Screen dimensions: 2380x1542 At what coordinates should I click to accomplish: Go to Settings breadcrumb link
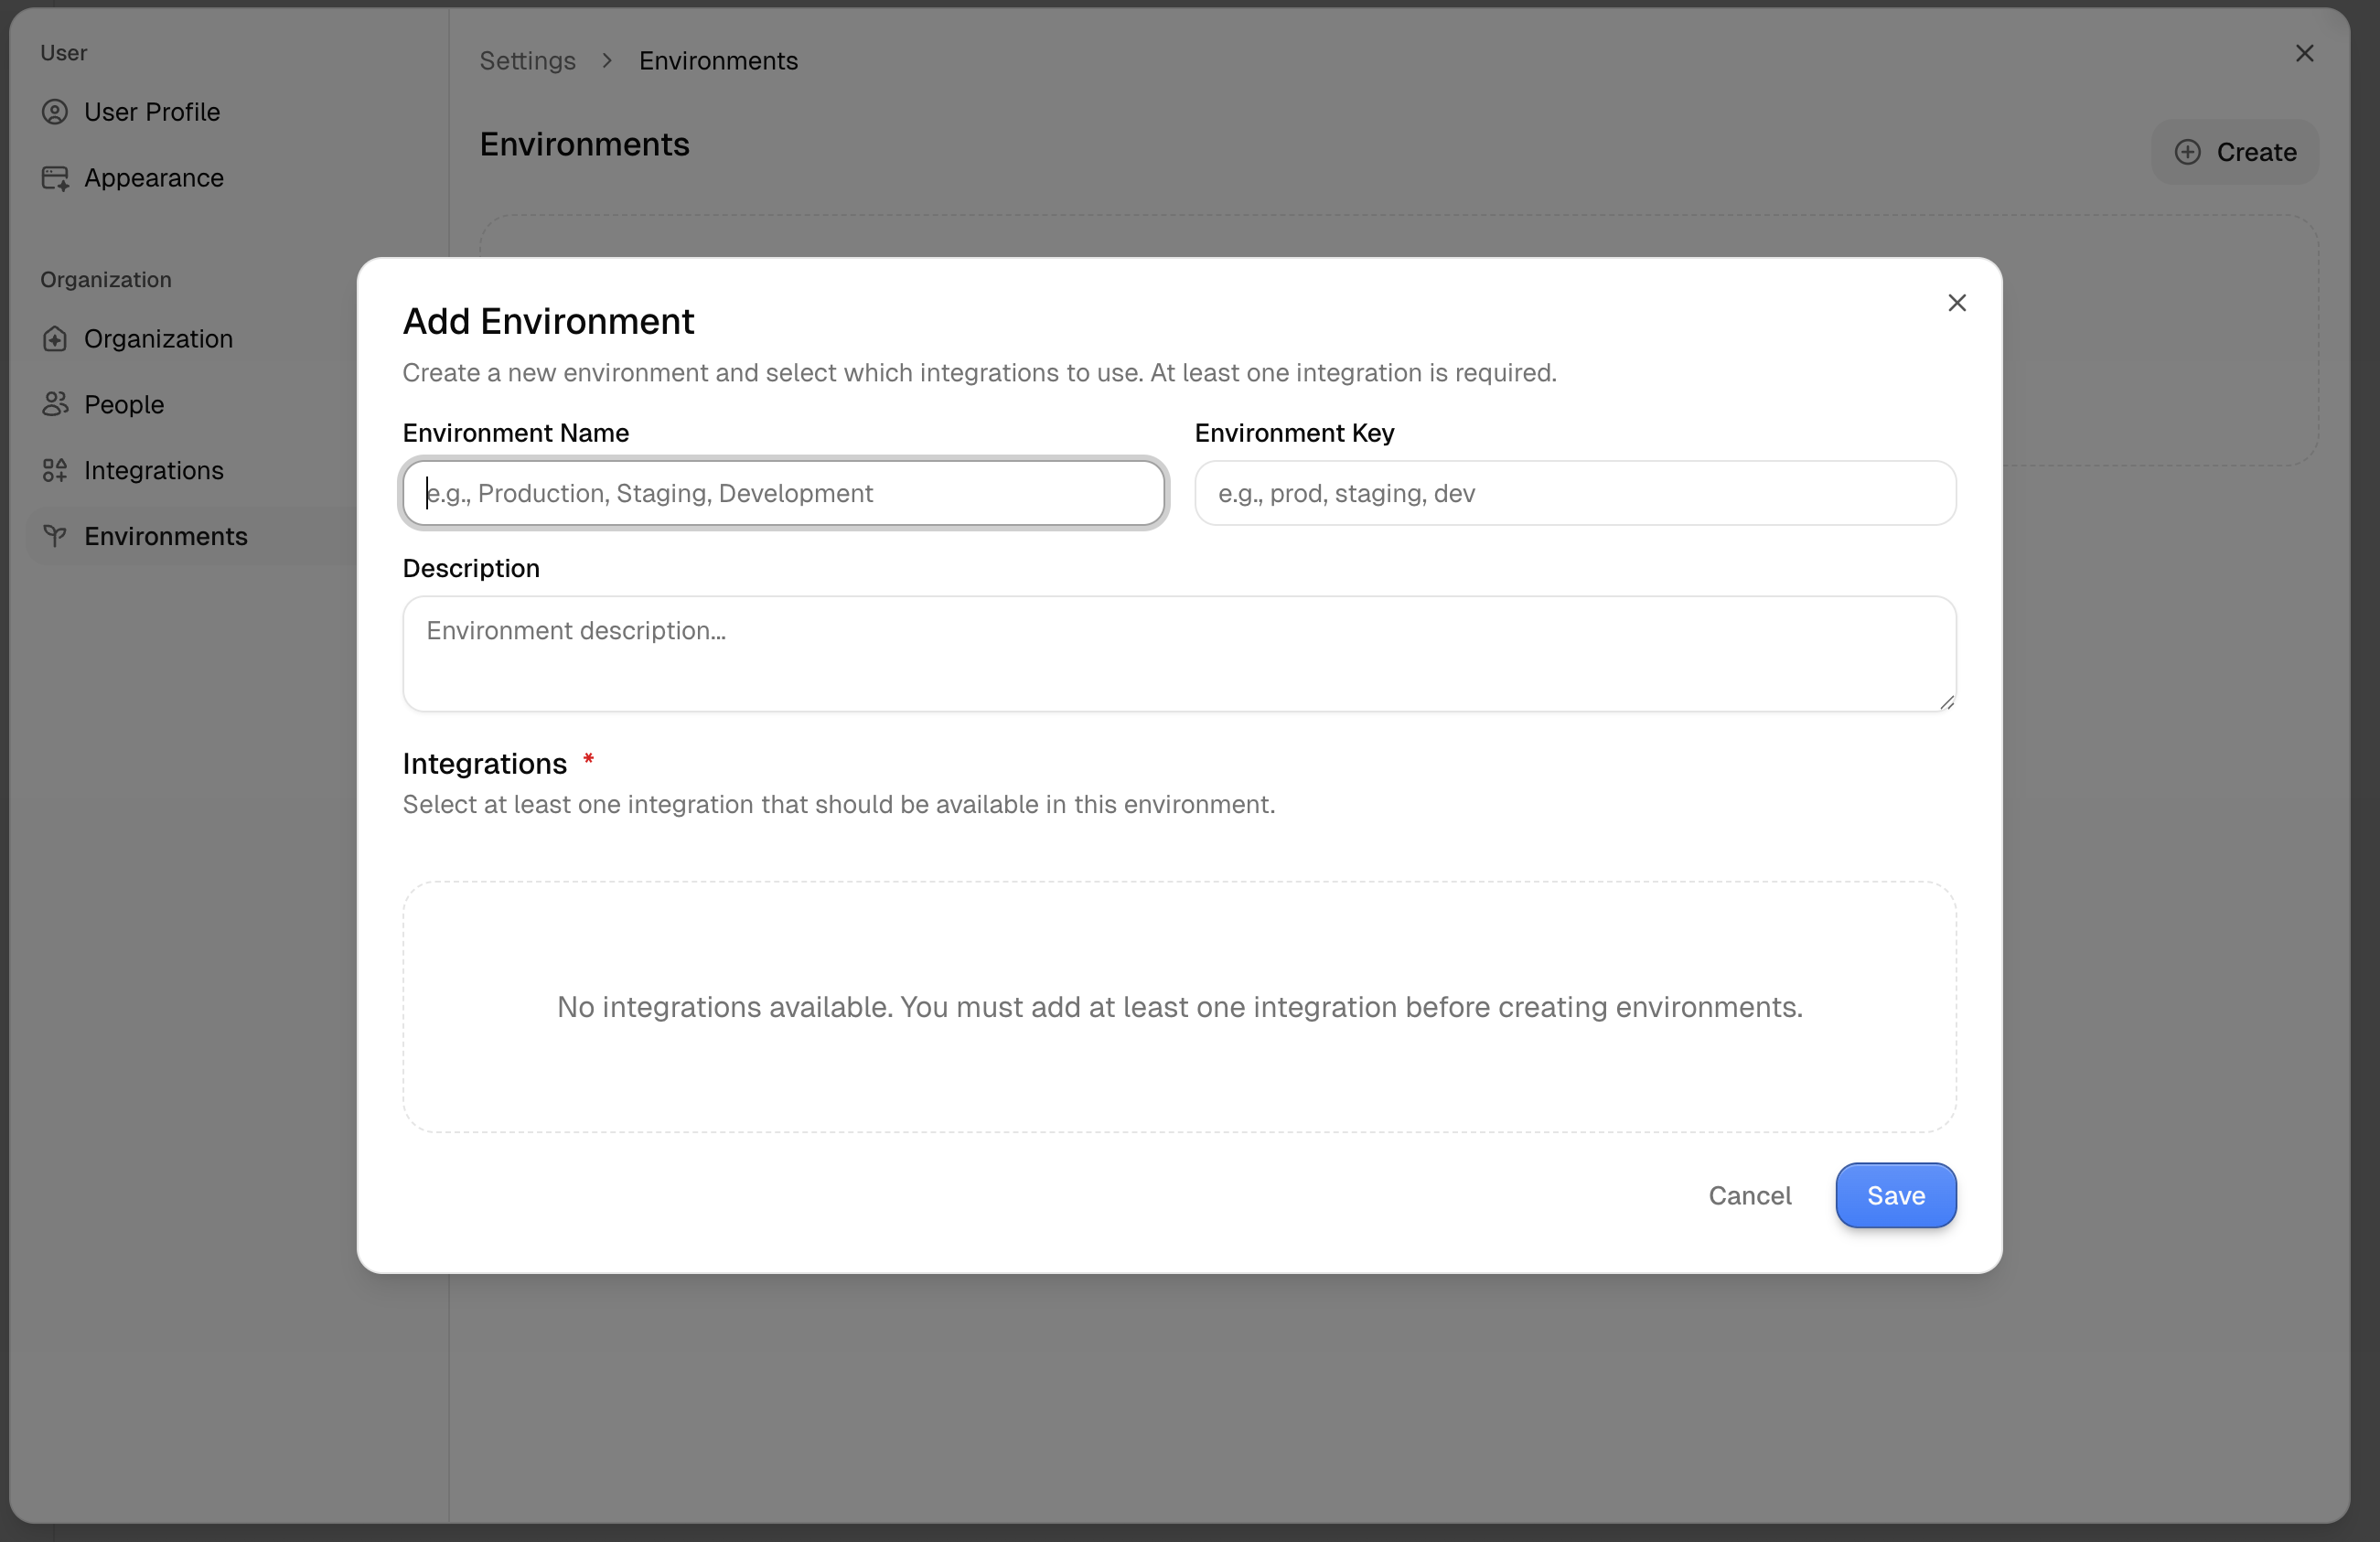(527, 61)
